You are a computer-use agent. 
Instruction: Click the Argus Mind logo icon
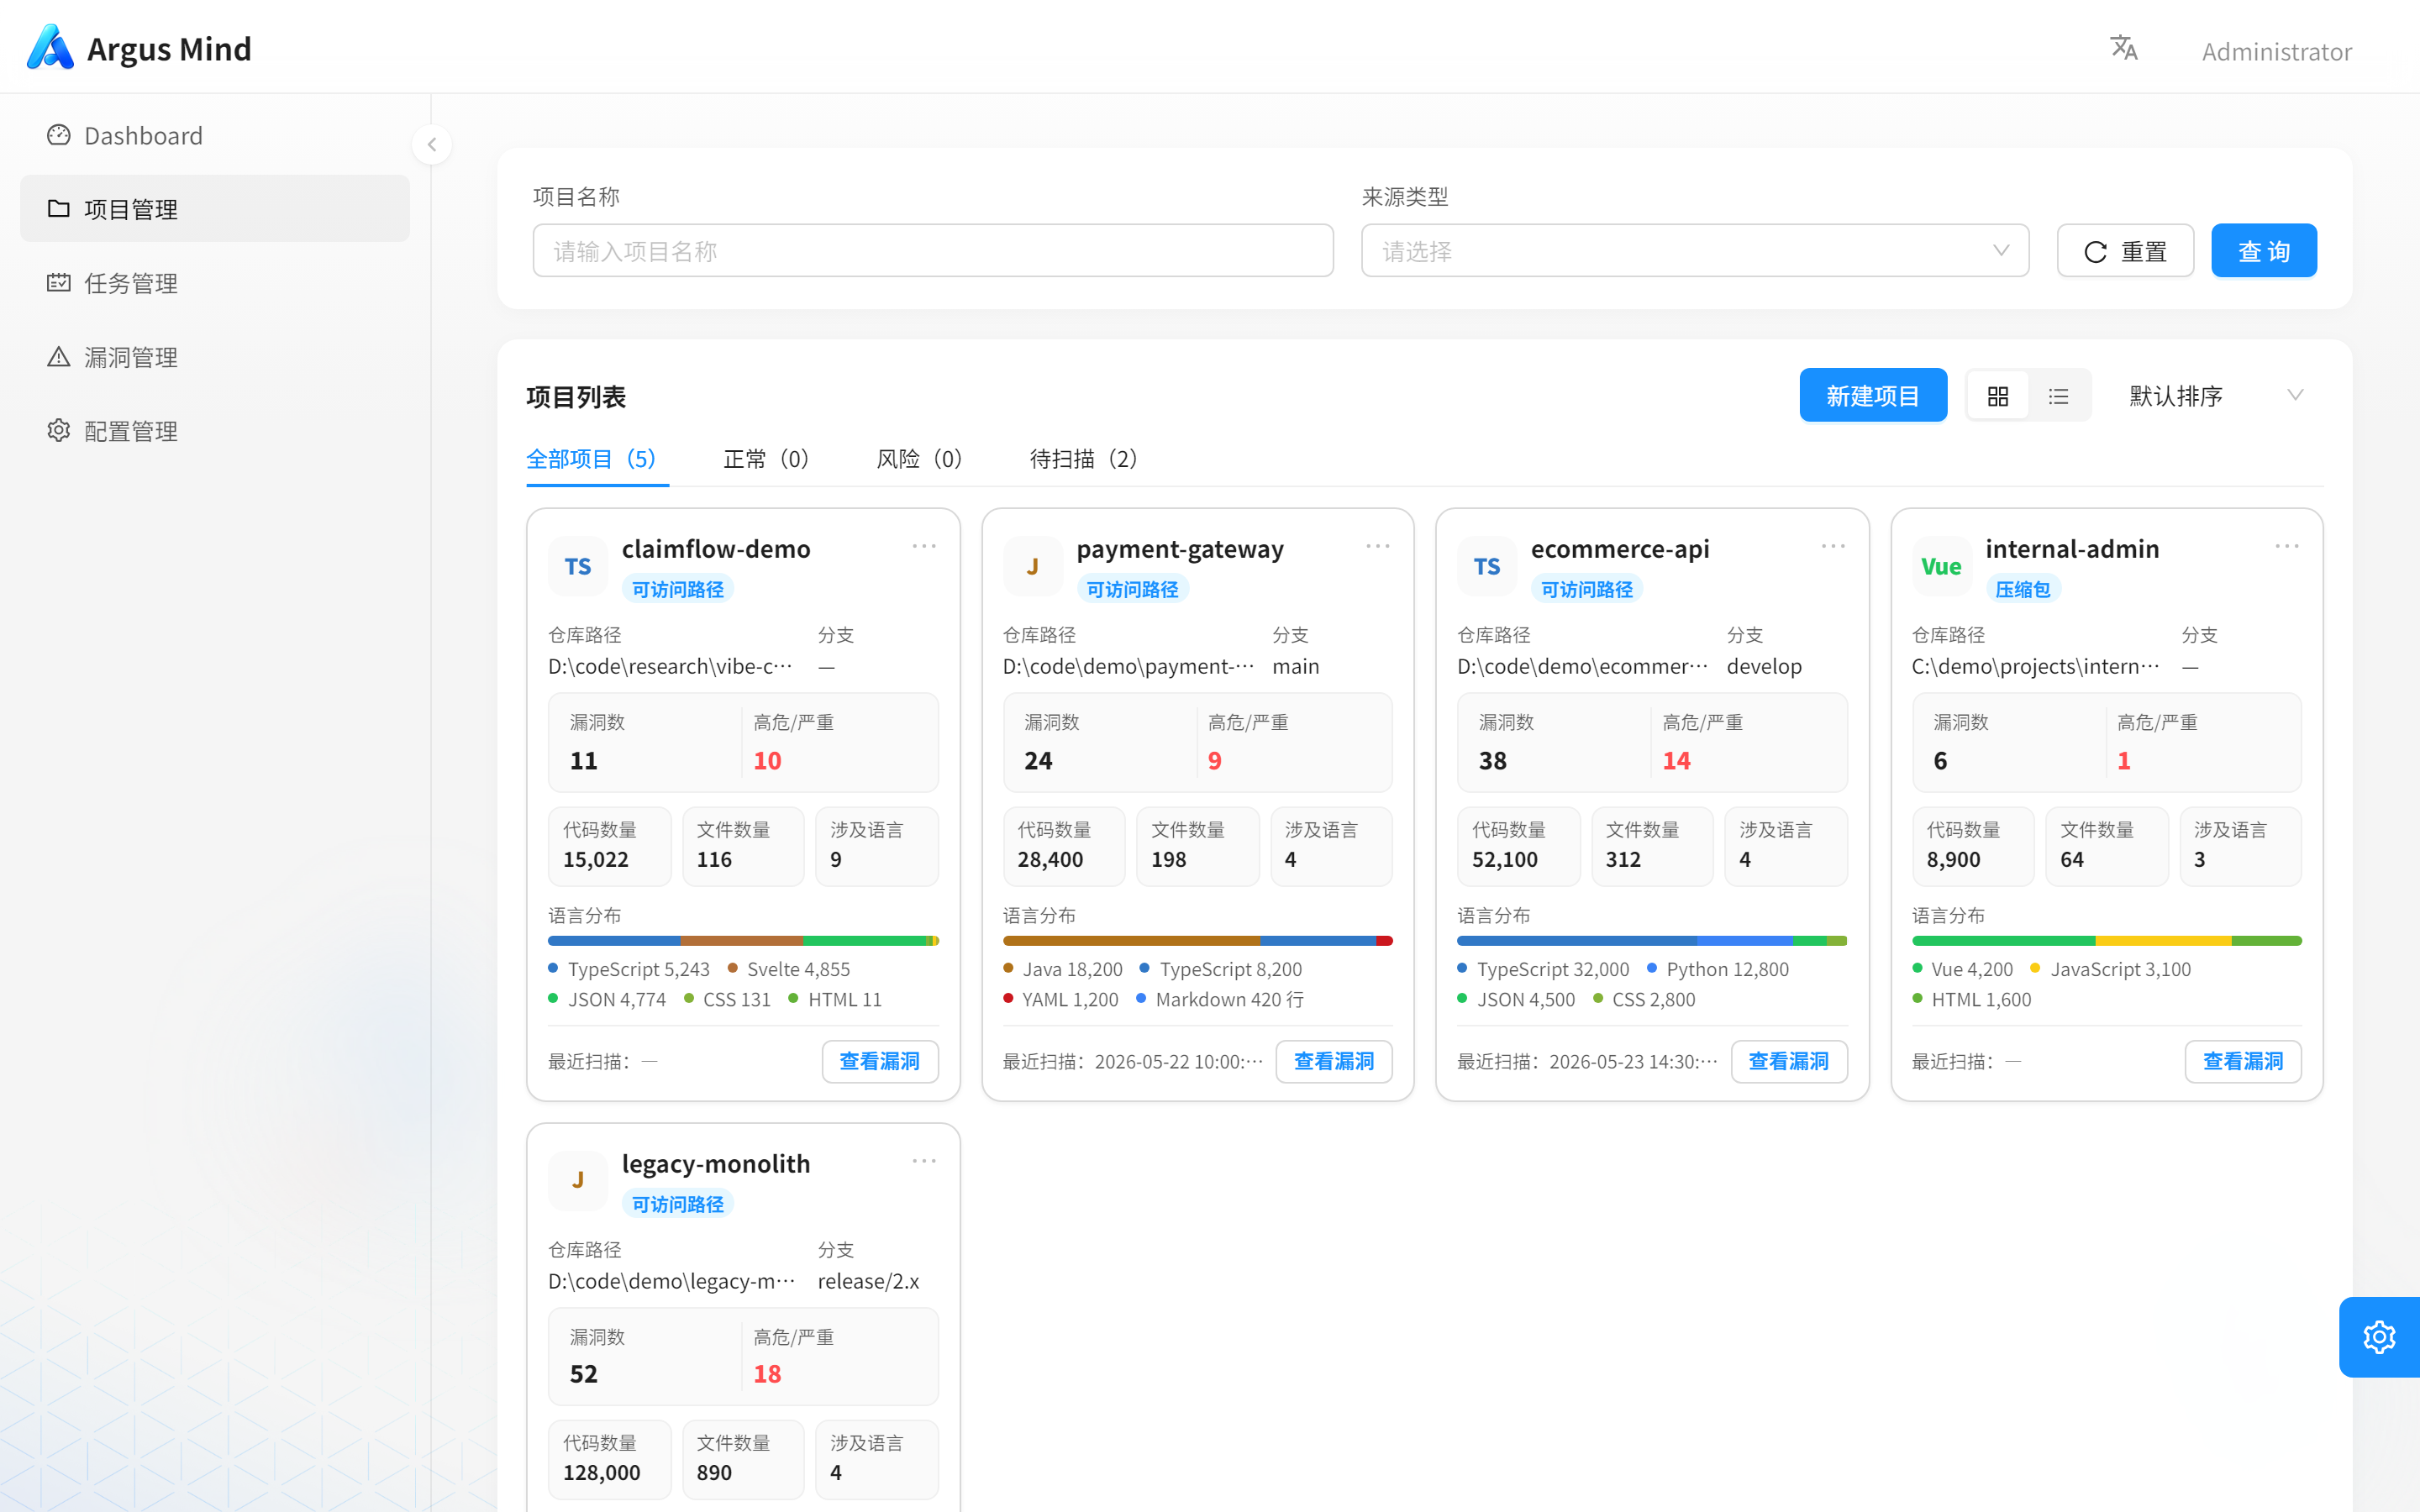tap(50, 47)
